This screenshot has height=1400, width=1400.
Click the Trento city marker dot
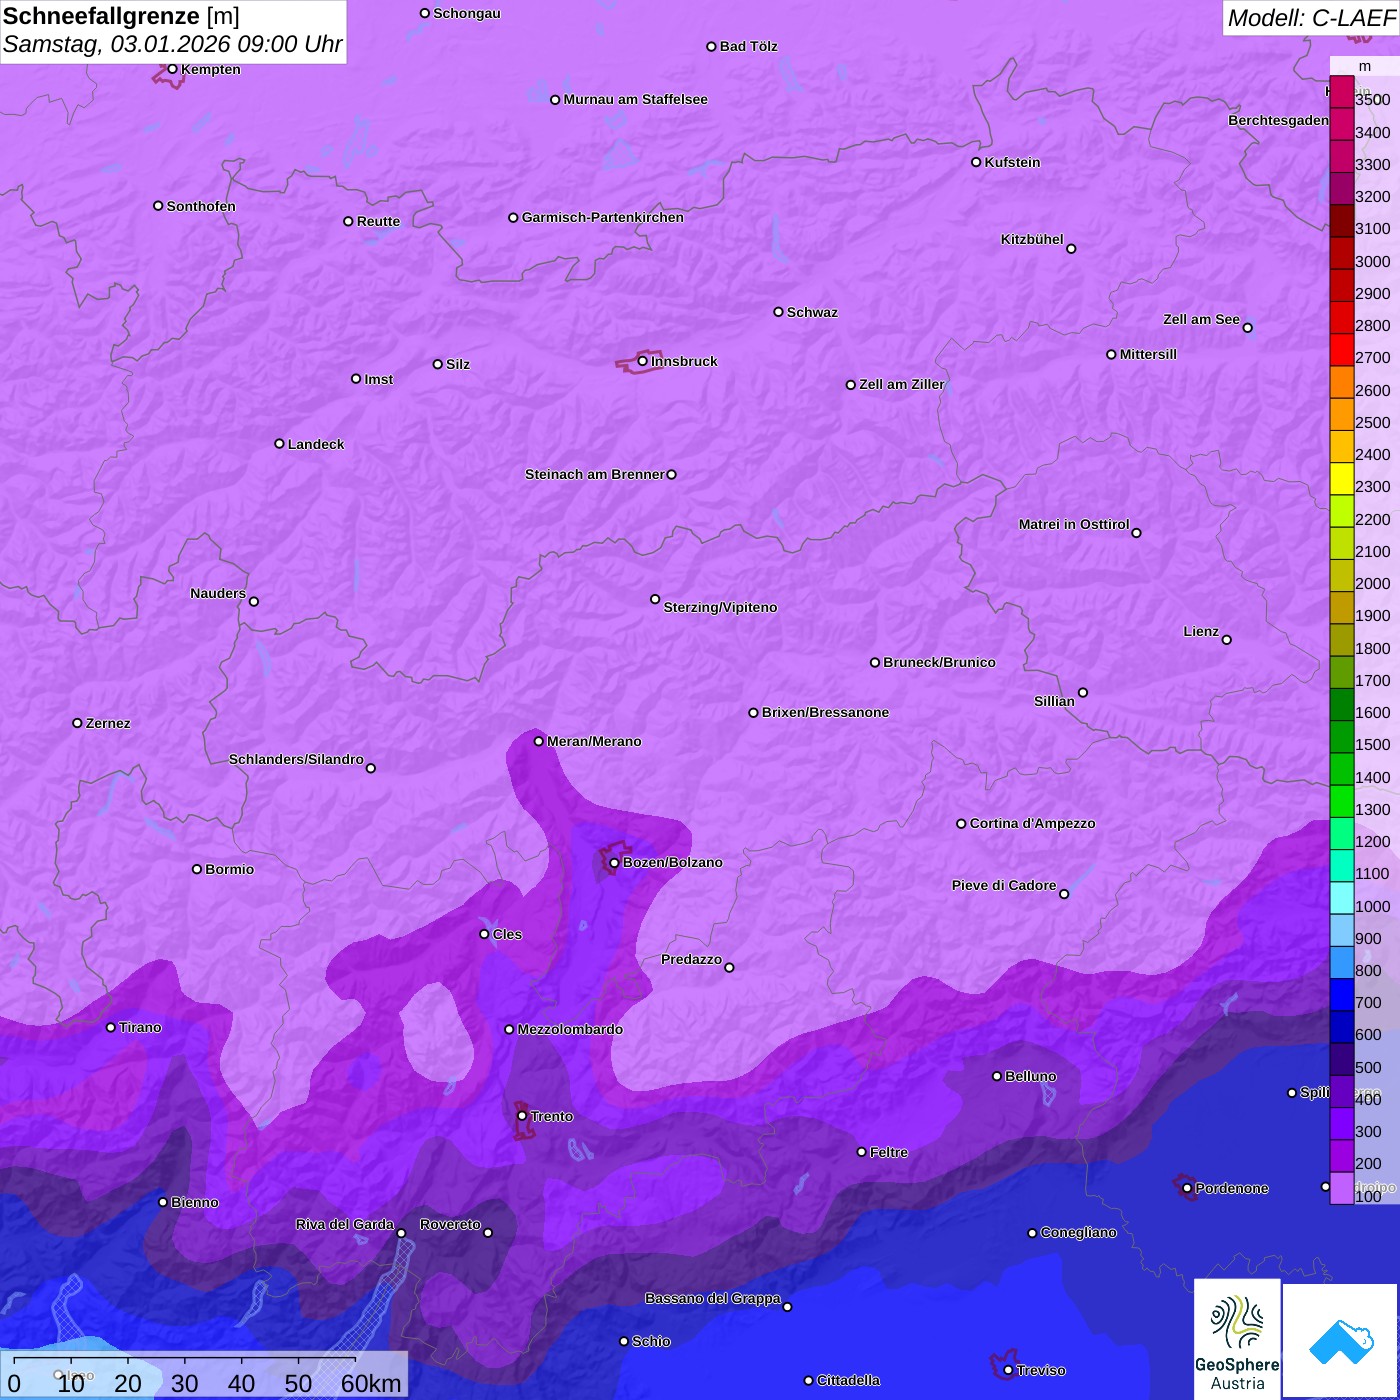[x=522, y=1115]
